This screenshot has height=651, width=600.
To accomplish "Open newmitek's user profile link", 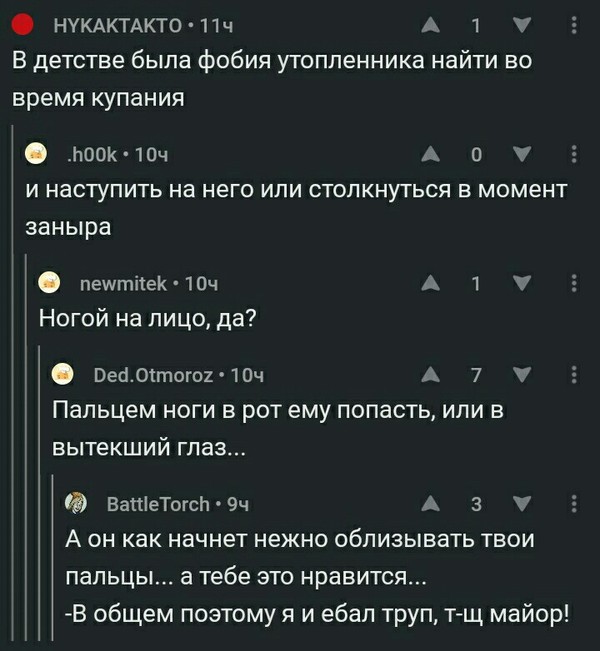I will (x=120, y=284).
